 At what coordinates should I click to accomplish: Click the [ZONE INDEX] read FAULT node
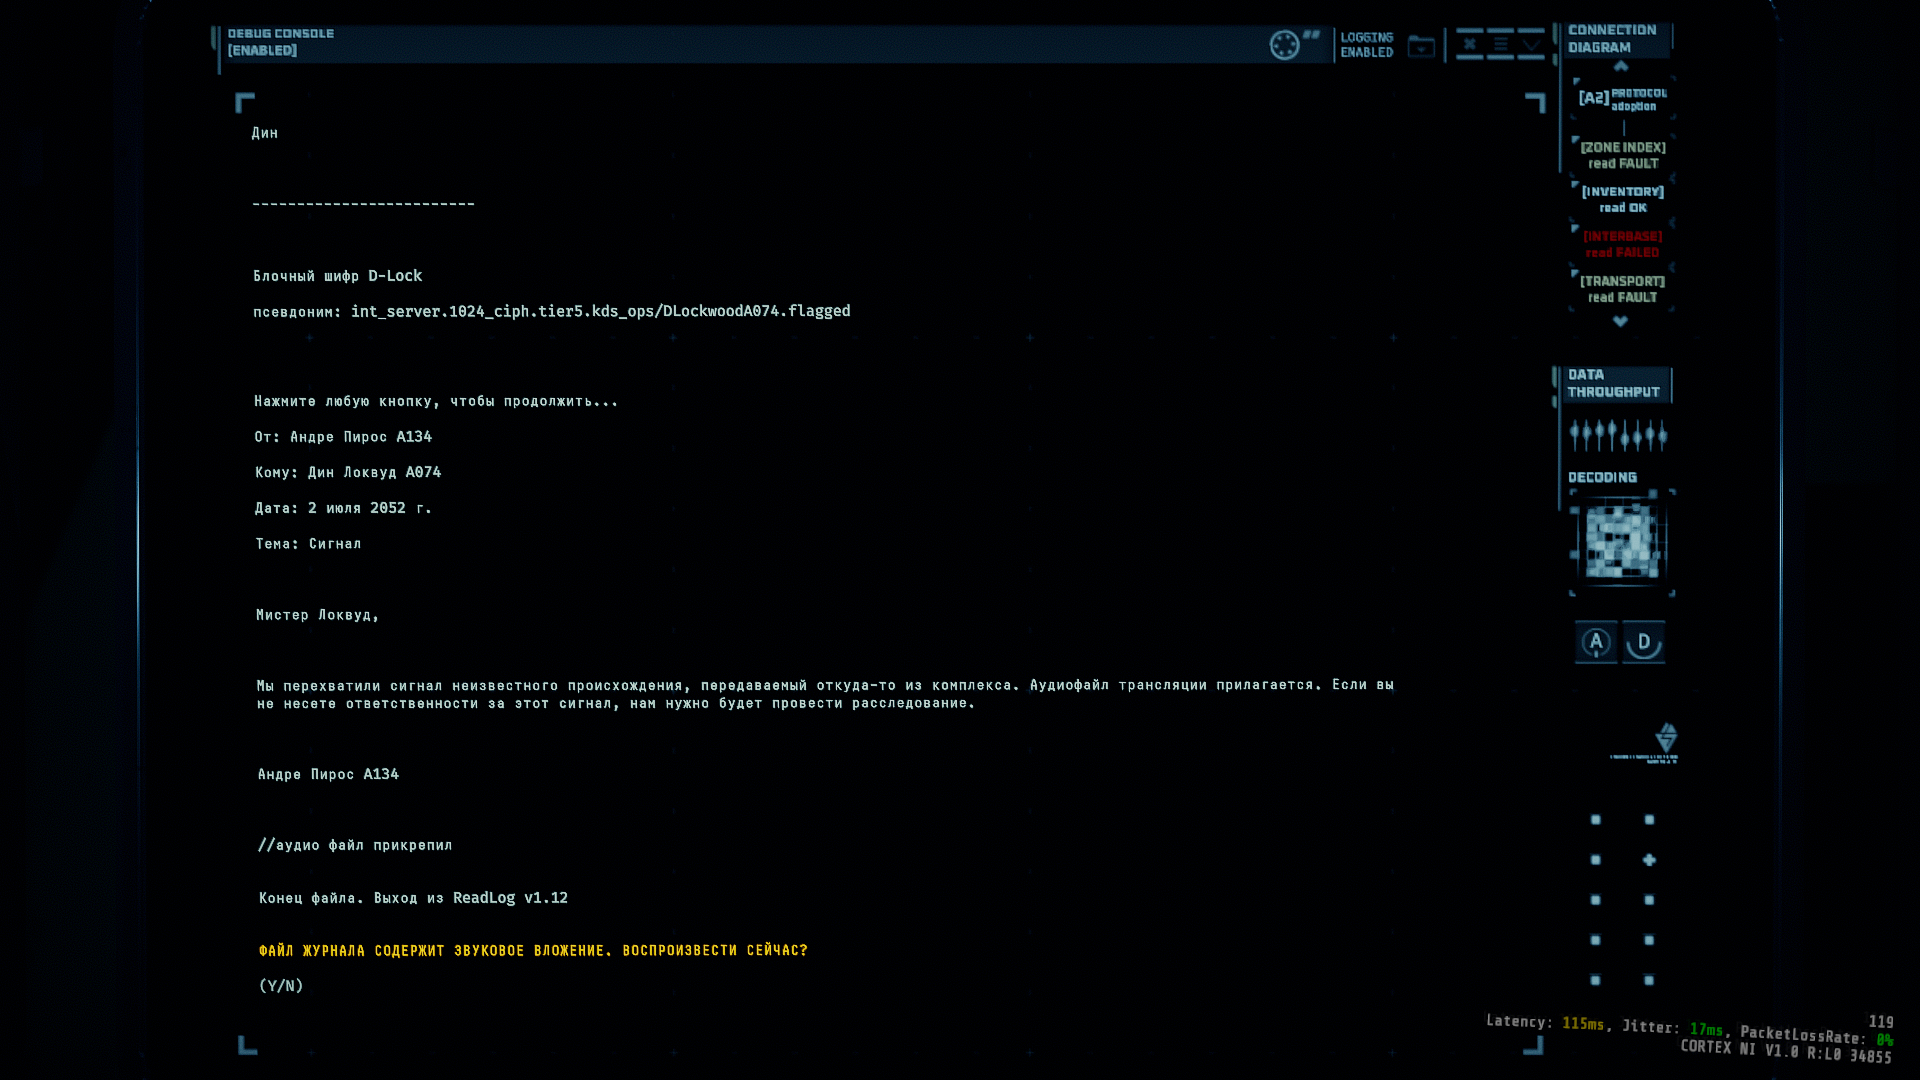coord(1622,155)
